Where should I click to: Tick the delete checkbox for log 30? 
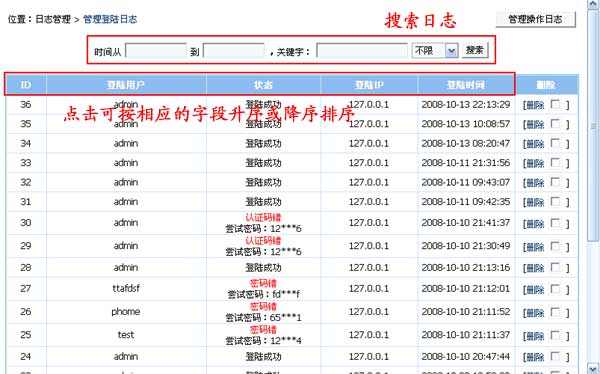coord(555,223)
